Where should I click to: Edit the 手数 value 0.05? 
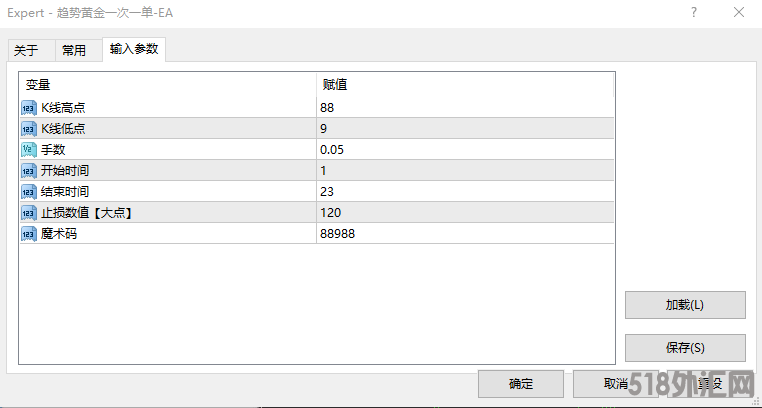pos(465,150)
